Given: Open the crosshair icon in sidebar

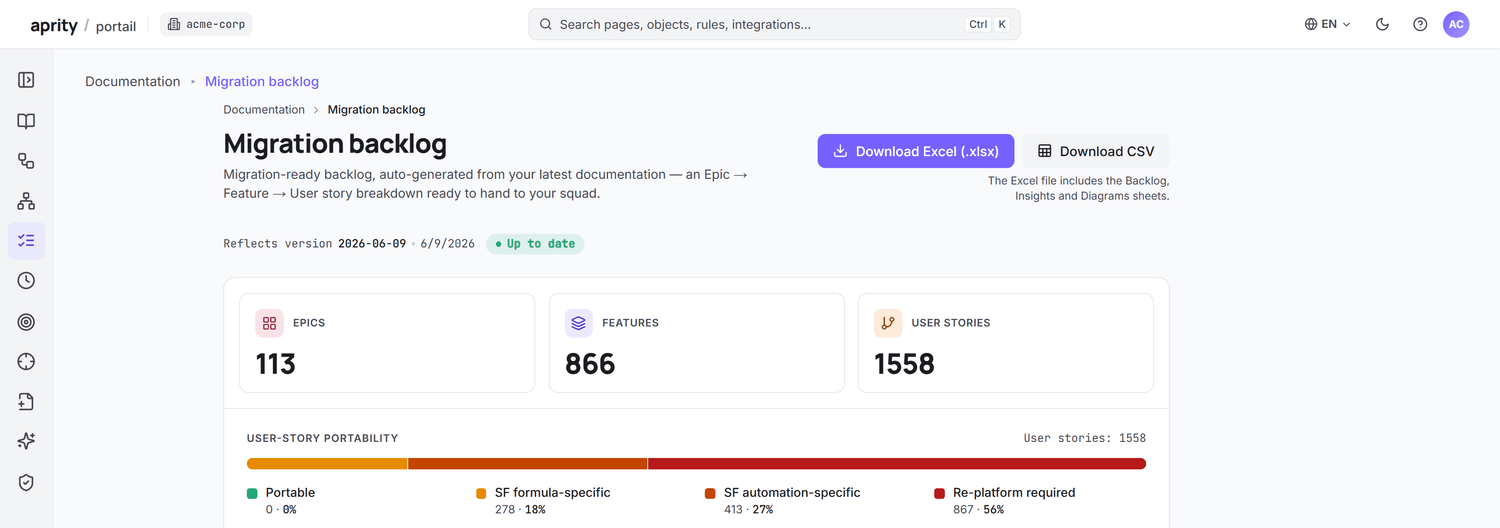Looking at the screenshot, I should tap(26, 361).
